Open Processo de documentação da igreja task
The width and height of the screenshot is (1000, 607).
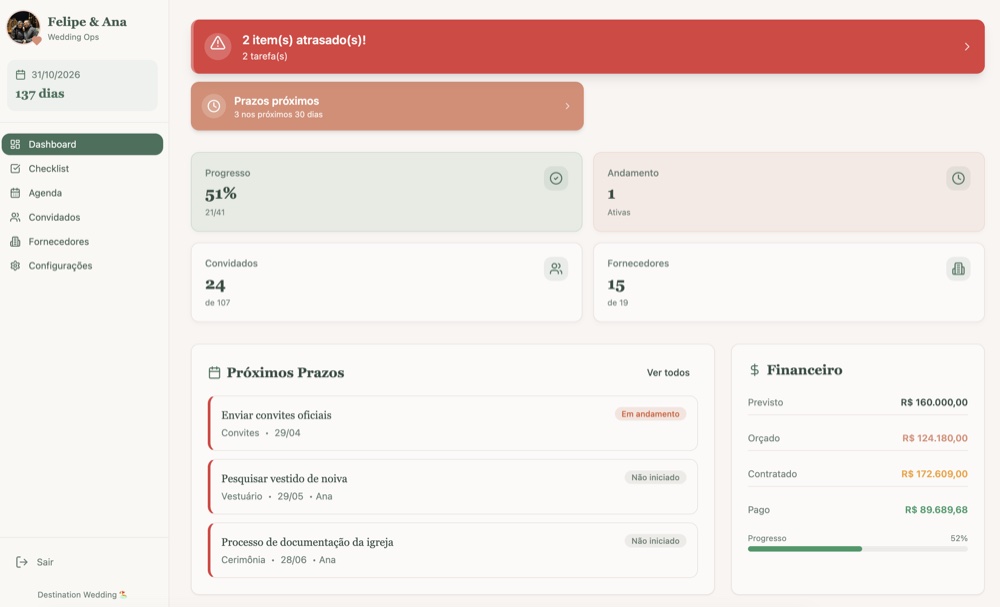453,551
